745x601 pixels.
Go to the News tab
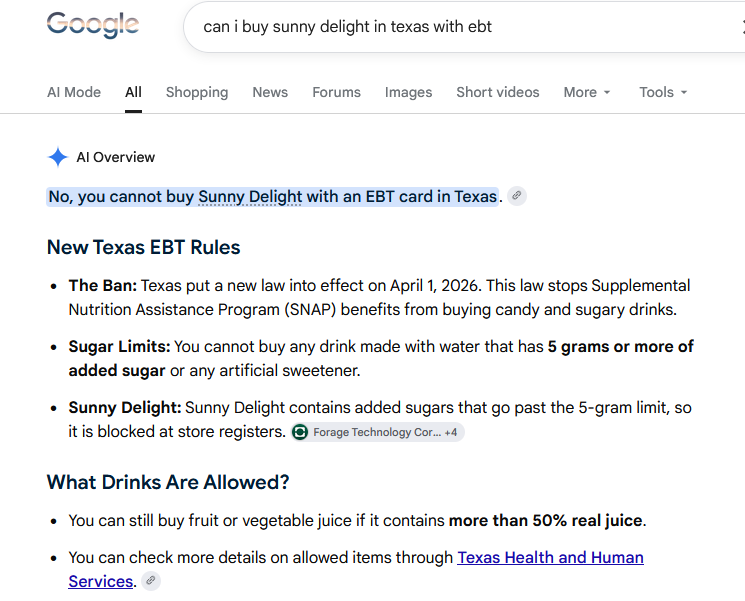pos(270,92)
